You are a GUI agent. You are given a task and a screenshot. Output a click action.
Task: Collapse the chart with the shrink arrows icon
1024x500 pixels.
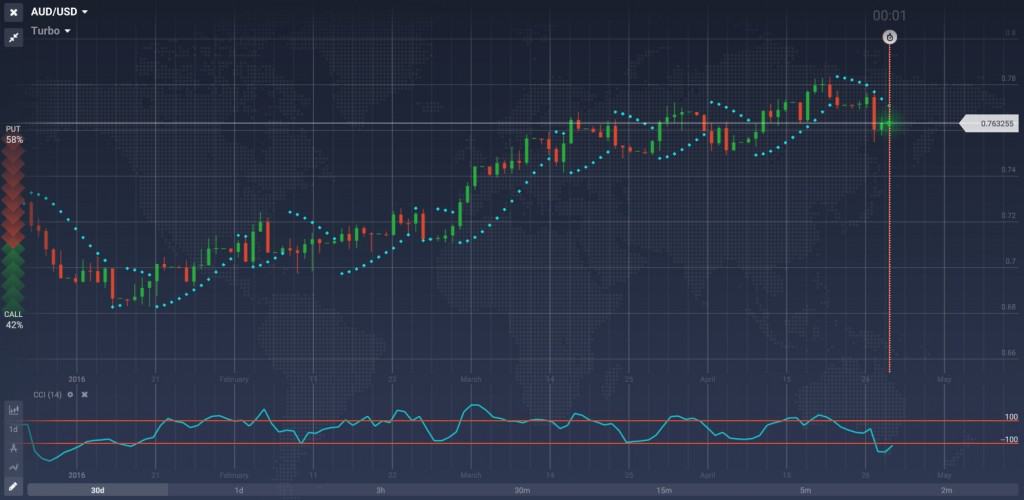(14, 37)
